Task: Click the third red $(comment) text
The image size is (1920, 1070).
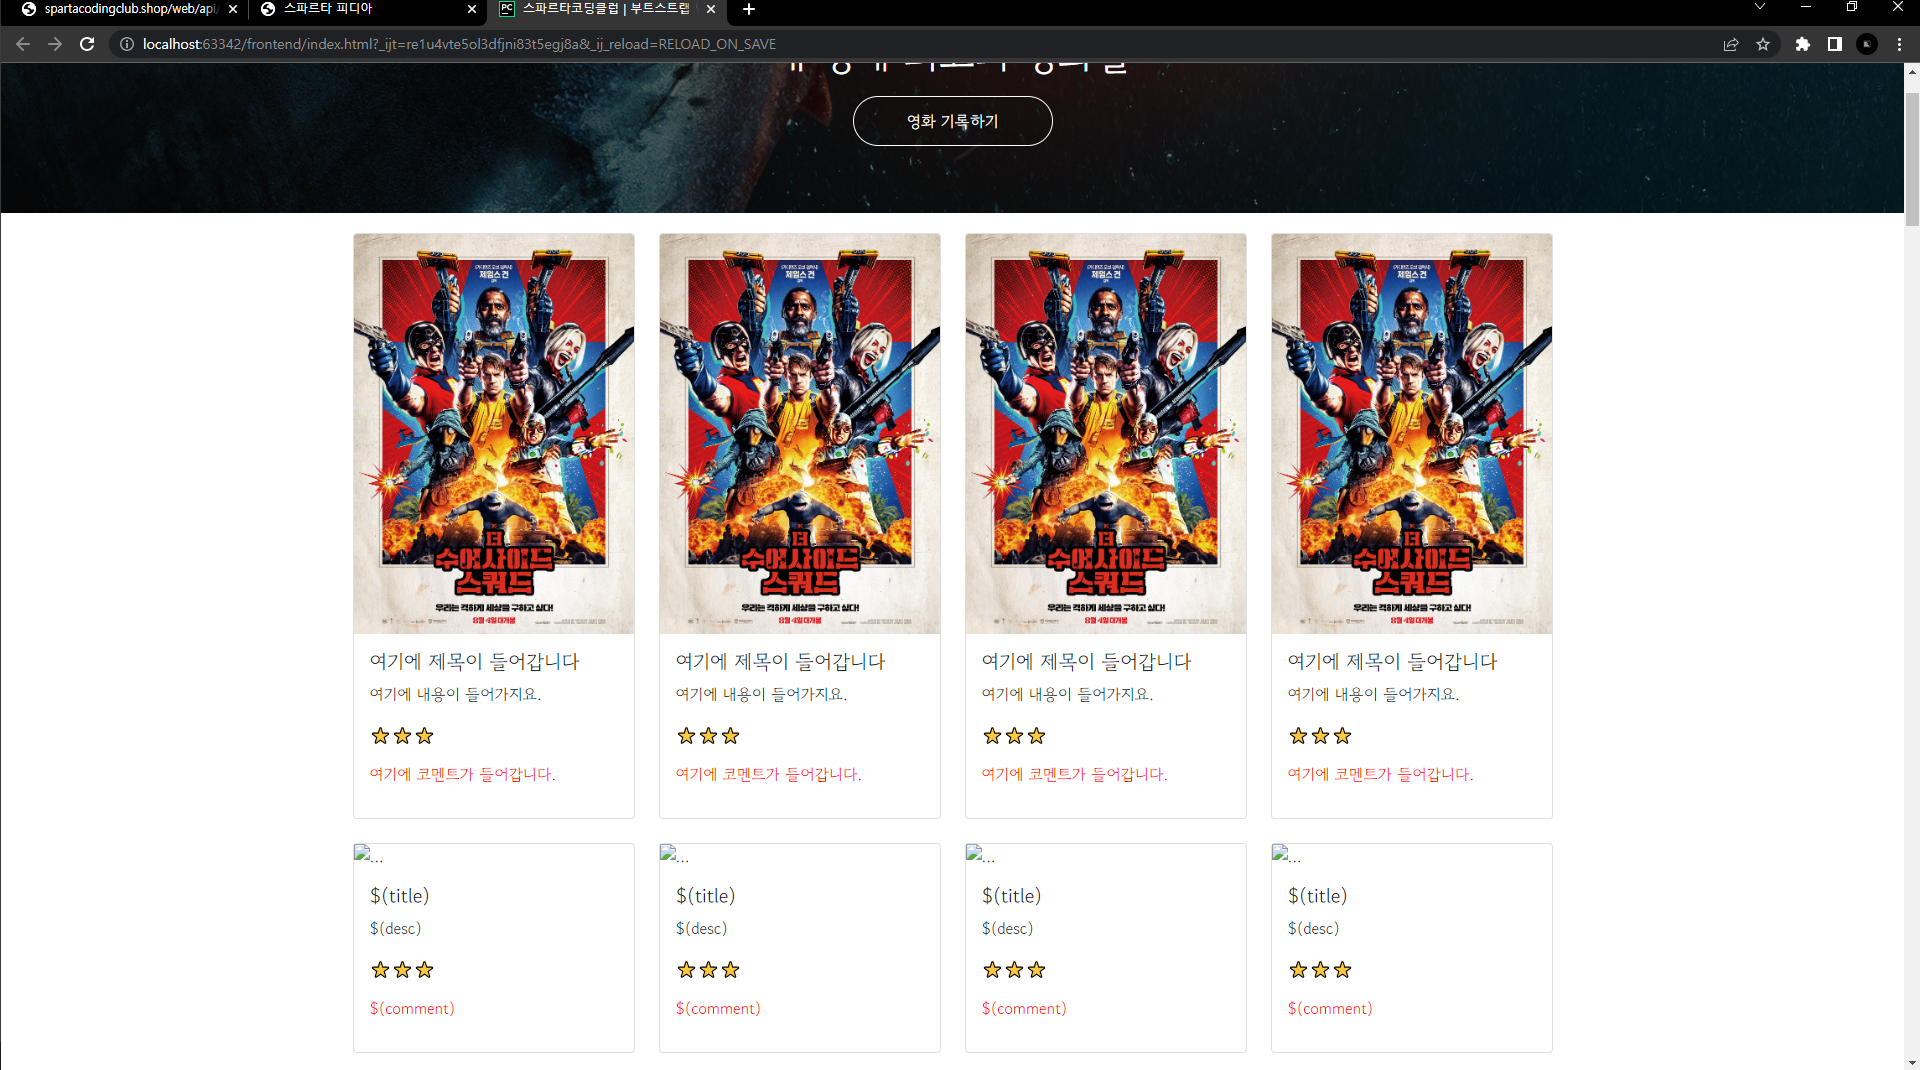Action: click(1024, 1008)
